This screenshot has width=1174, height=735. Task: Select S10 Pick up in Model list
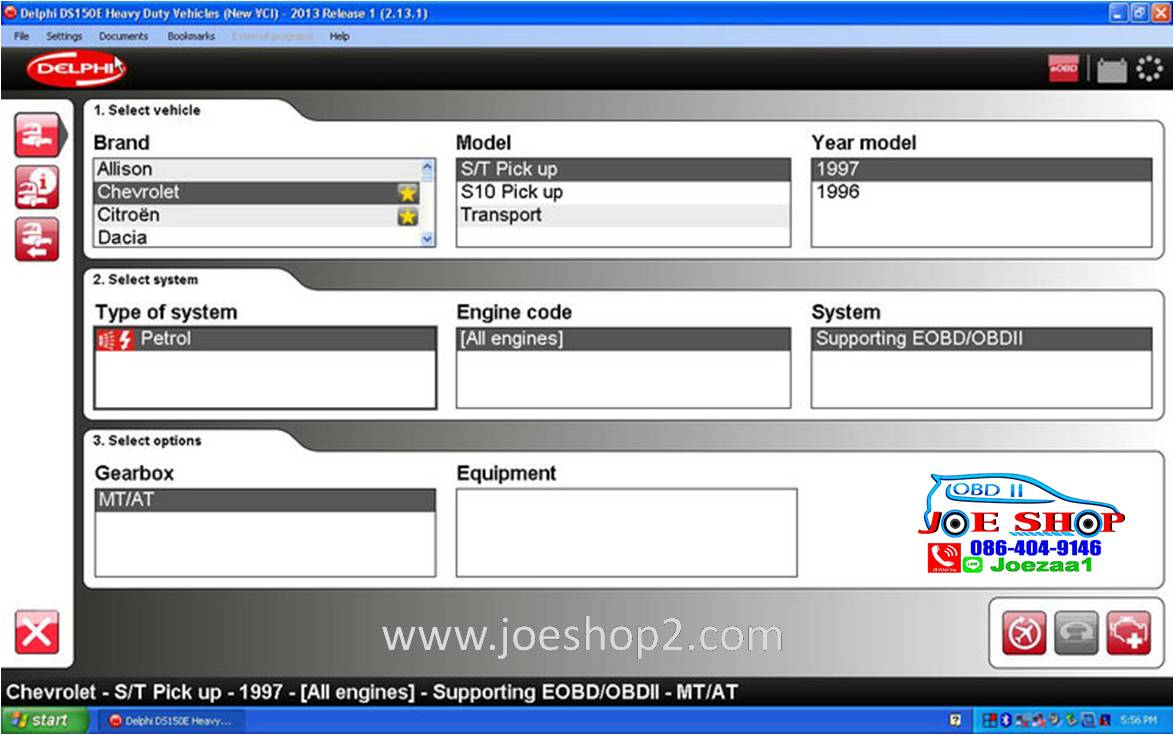(x=512, y=192)
